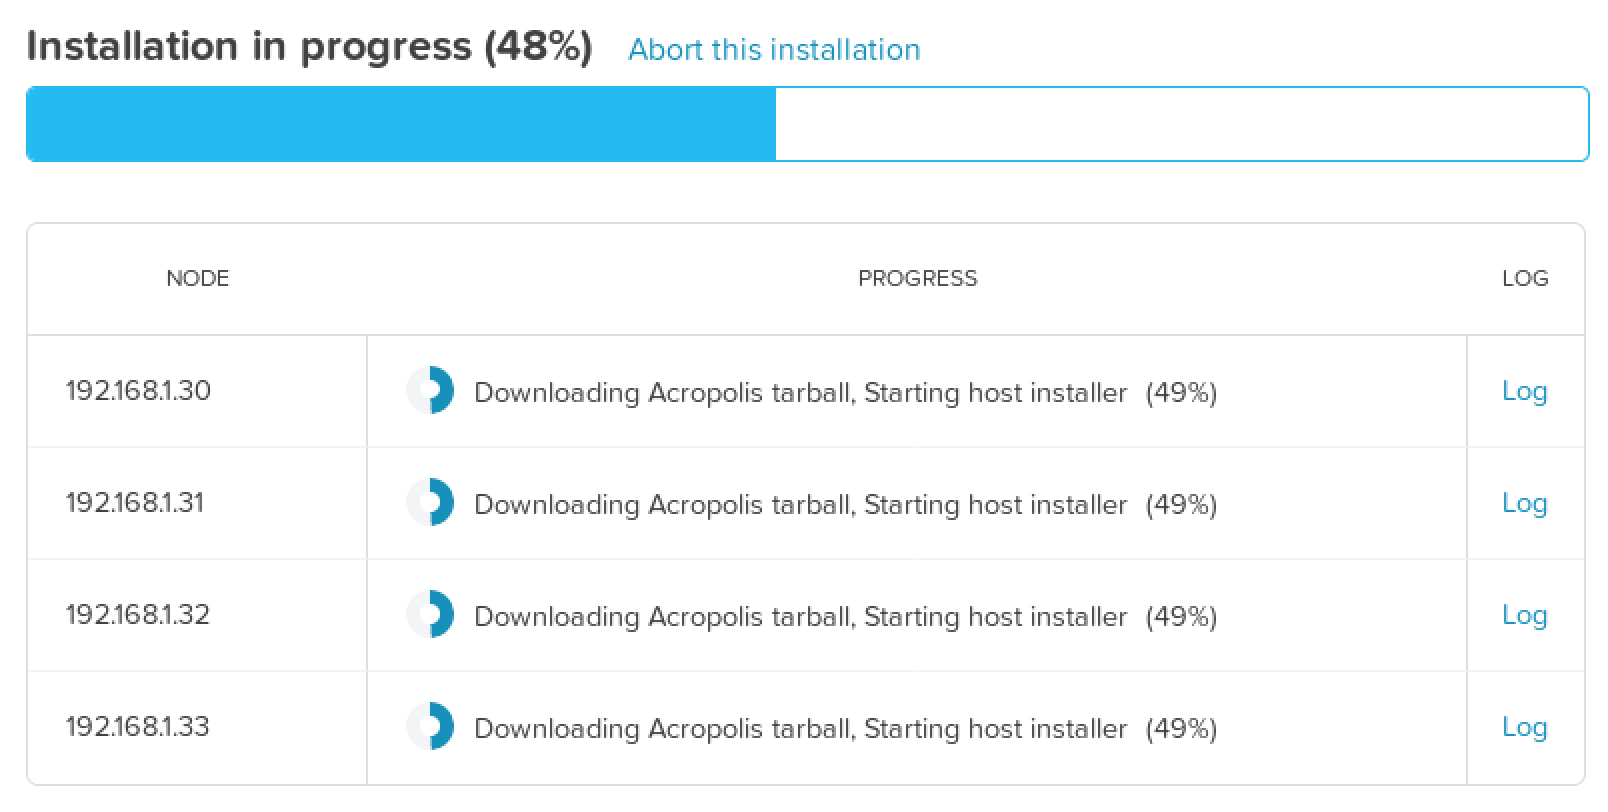Click progress spinner icon for node 192.168.1.33
The height and width of the screenshot is (812, 1608).
[430, 727]
